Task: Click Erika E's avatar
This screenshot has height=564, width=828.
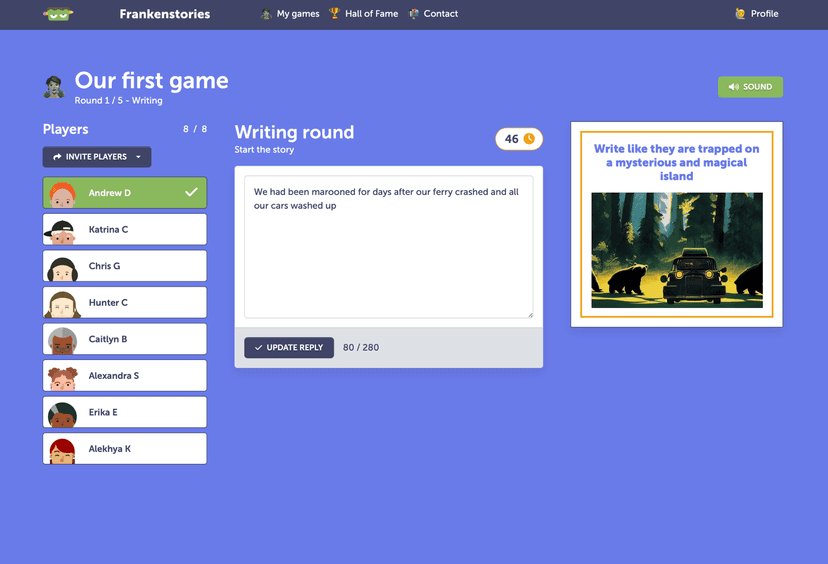Action: (62, 415)
